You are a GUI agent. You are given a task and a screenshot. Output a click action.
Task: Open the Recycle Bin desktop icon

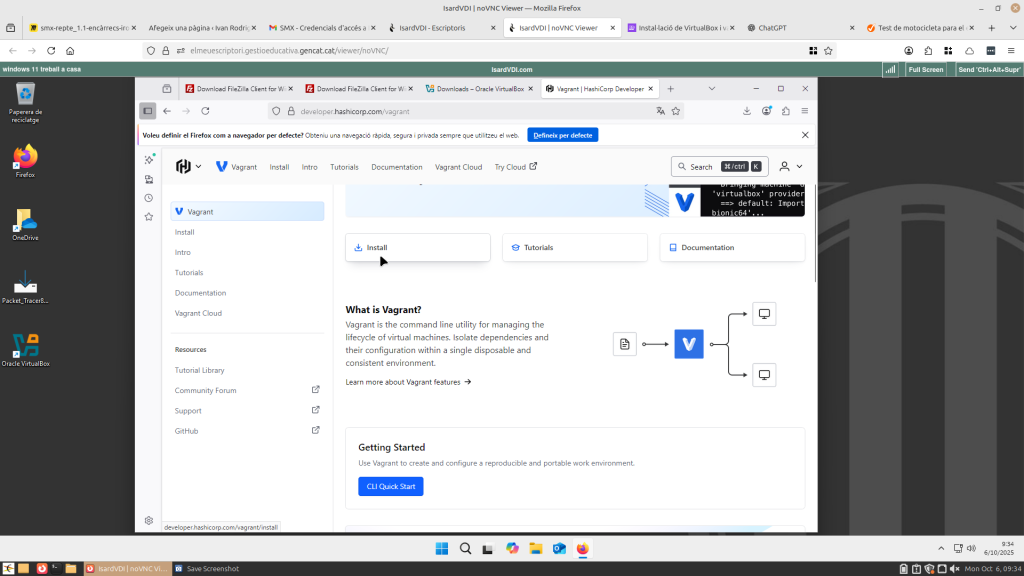click(25, 98)
